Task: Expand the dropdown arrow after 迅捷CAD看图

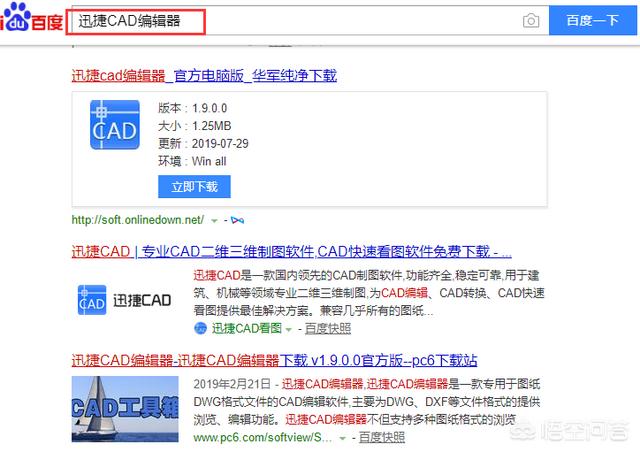Action: coord(289,329)
